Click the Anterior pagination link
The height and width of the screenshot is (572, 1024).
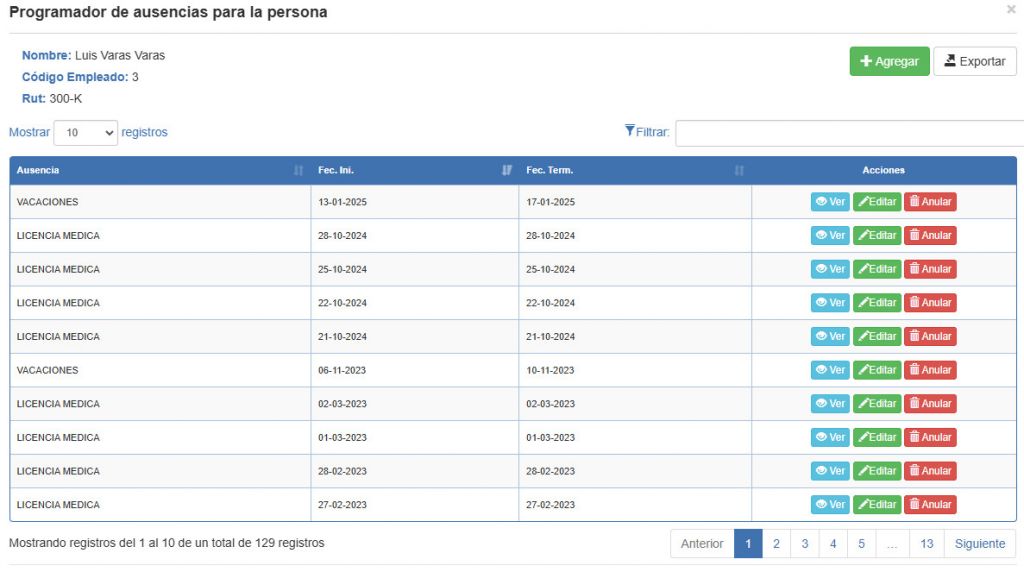point(702,543)
